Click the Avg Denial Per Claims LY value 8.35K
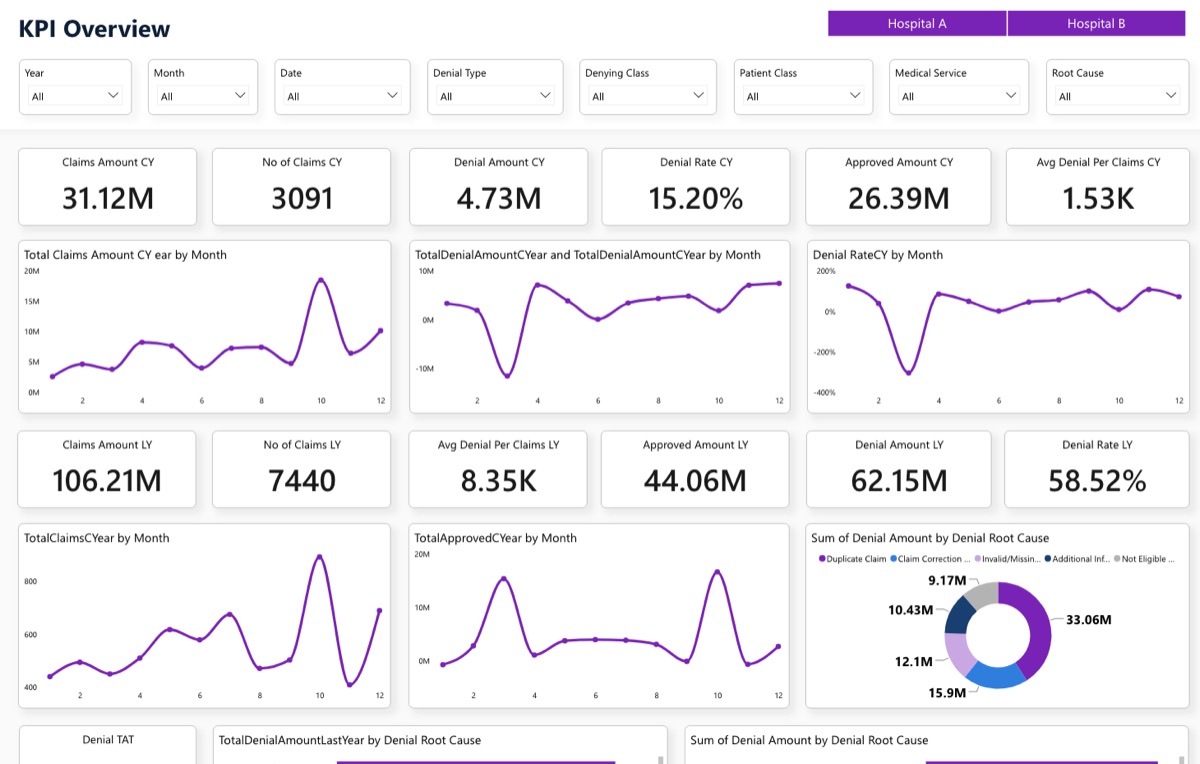This screenshot has width=1200, height=764. pyautogui.click(x=499, y=482)
